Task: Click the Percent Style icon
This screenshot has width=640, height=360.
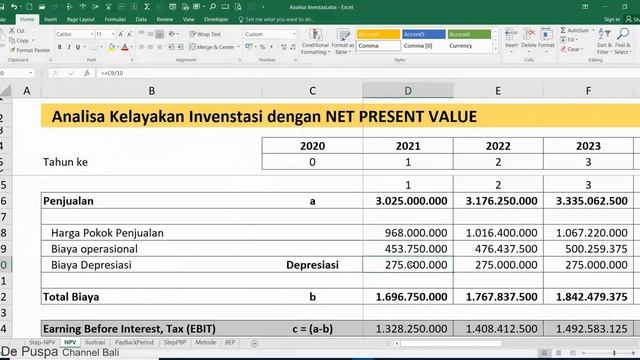Action: click(x=262, y=47)
